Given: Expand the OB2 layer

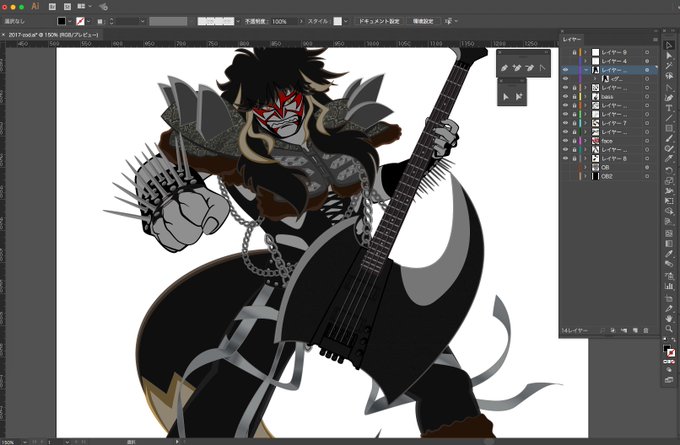Looking at the screenshot, I should point(585,177).
